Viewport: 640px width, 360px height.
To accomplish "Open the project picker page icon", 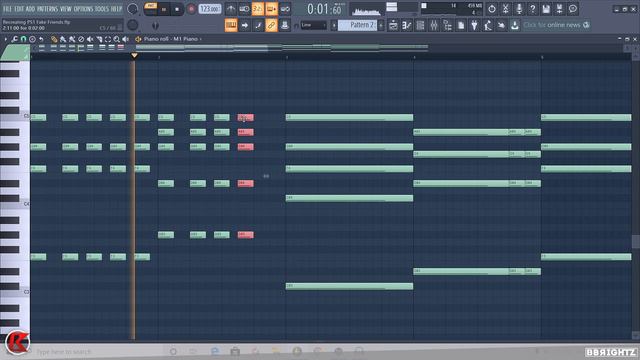I will coord(461,25).
